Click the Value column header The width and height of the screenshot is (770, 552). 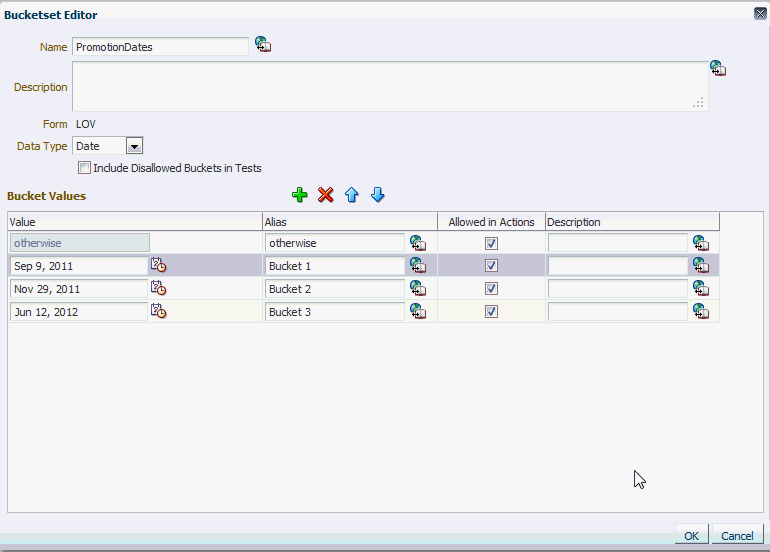pyautogui.click(x=135, y=222)
